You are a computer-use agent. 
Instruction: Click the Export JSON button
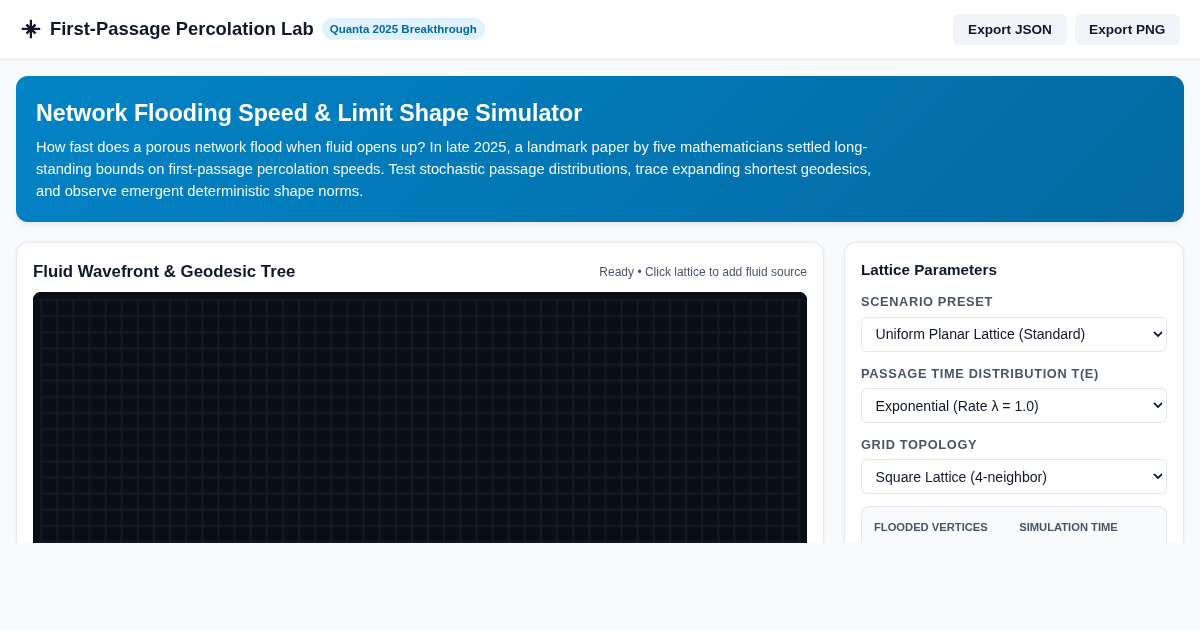click(x=1010, y=29)
